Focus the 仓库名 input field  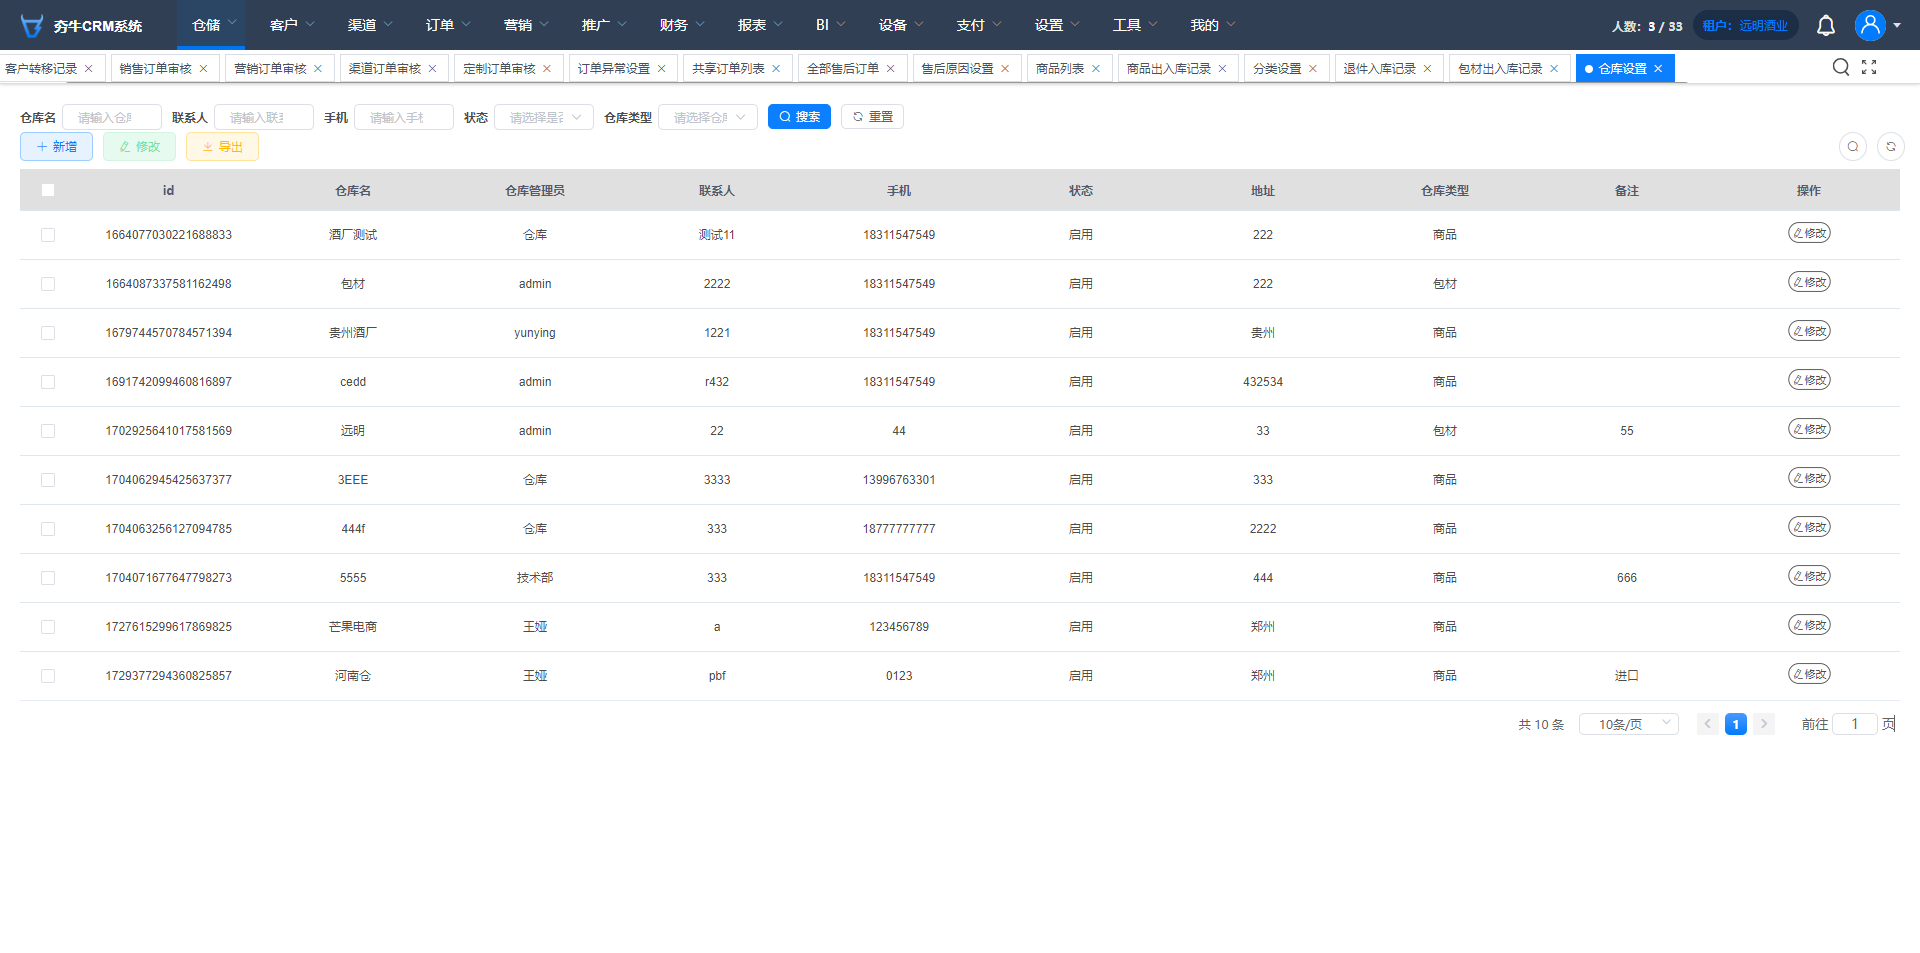click(111, 118)
